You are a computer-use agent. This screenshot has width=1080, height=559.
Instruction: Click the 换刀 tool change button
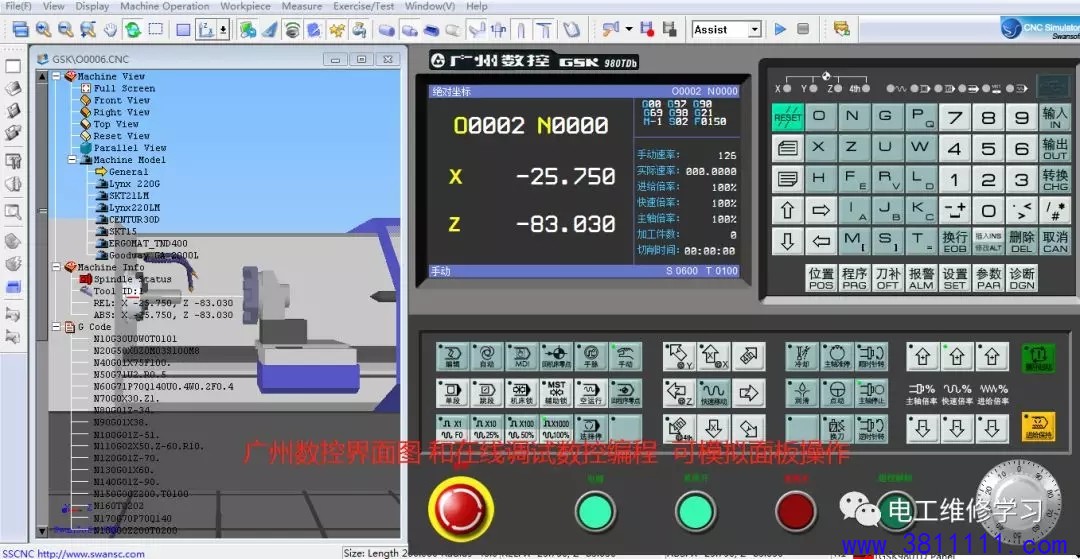[x=837, y=428]
